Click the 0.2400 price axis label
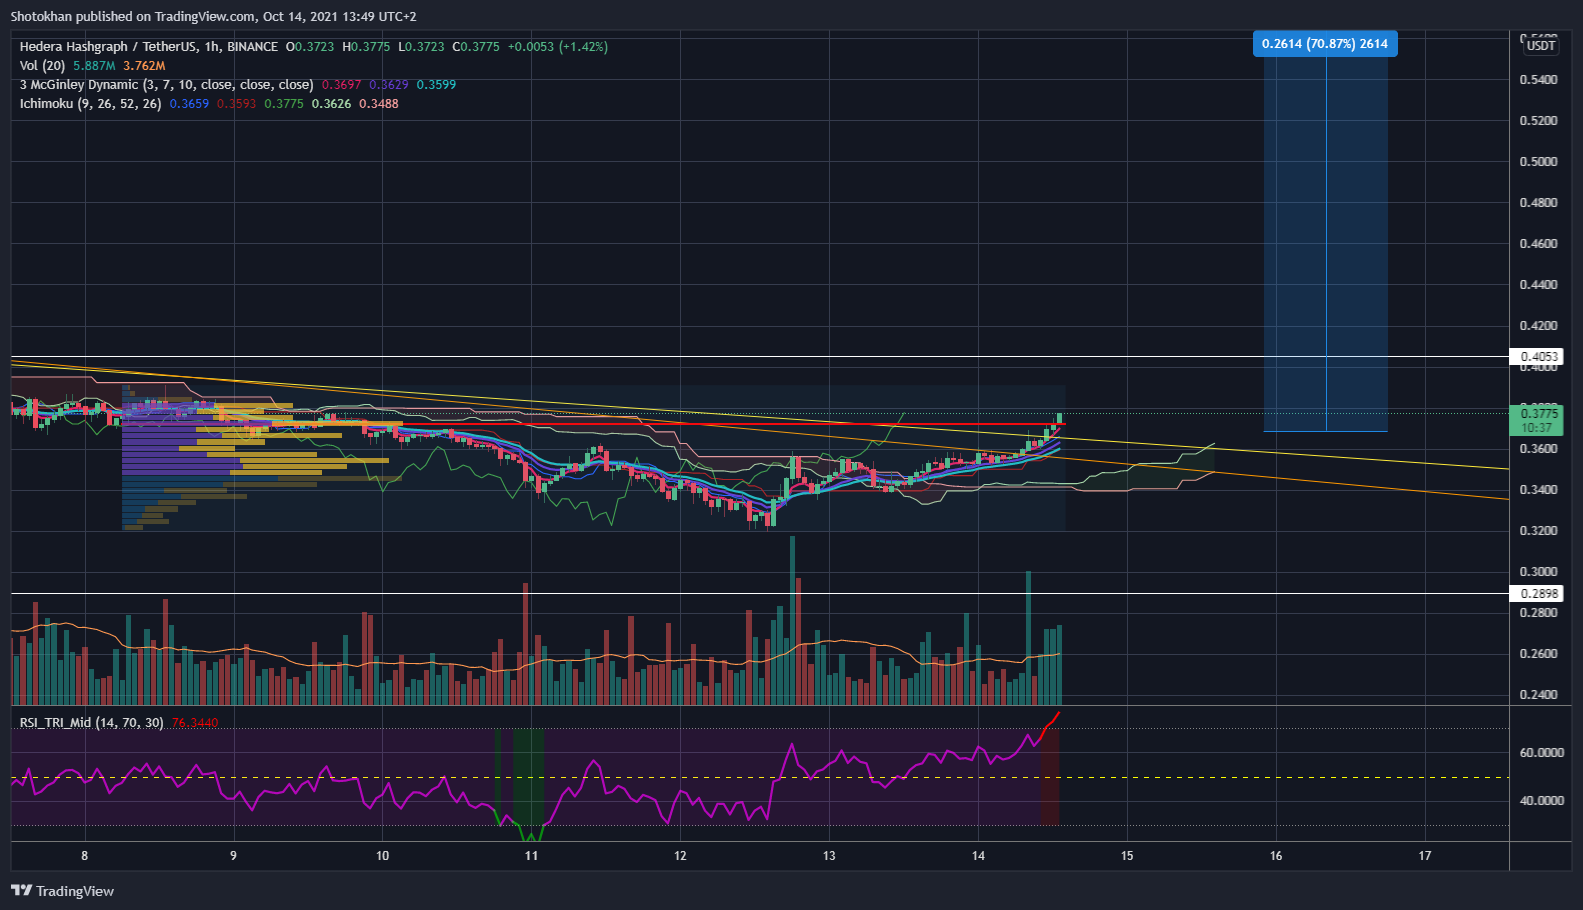Screen dimensions: 1583x910 click(x=1538, y=695)
